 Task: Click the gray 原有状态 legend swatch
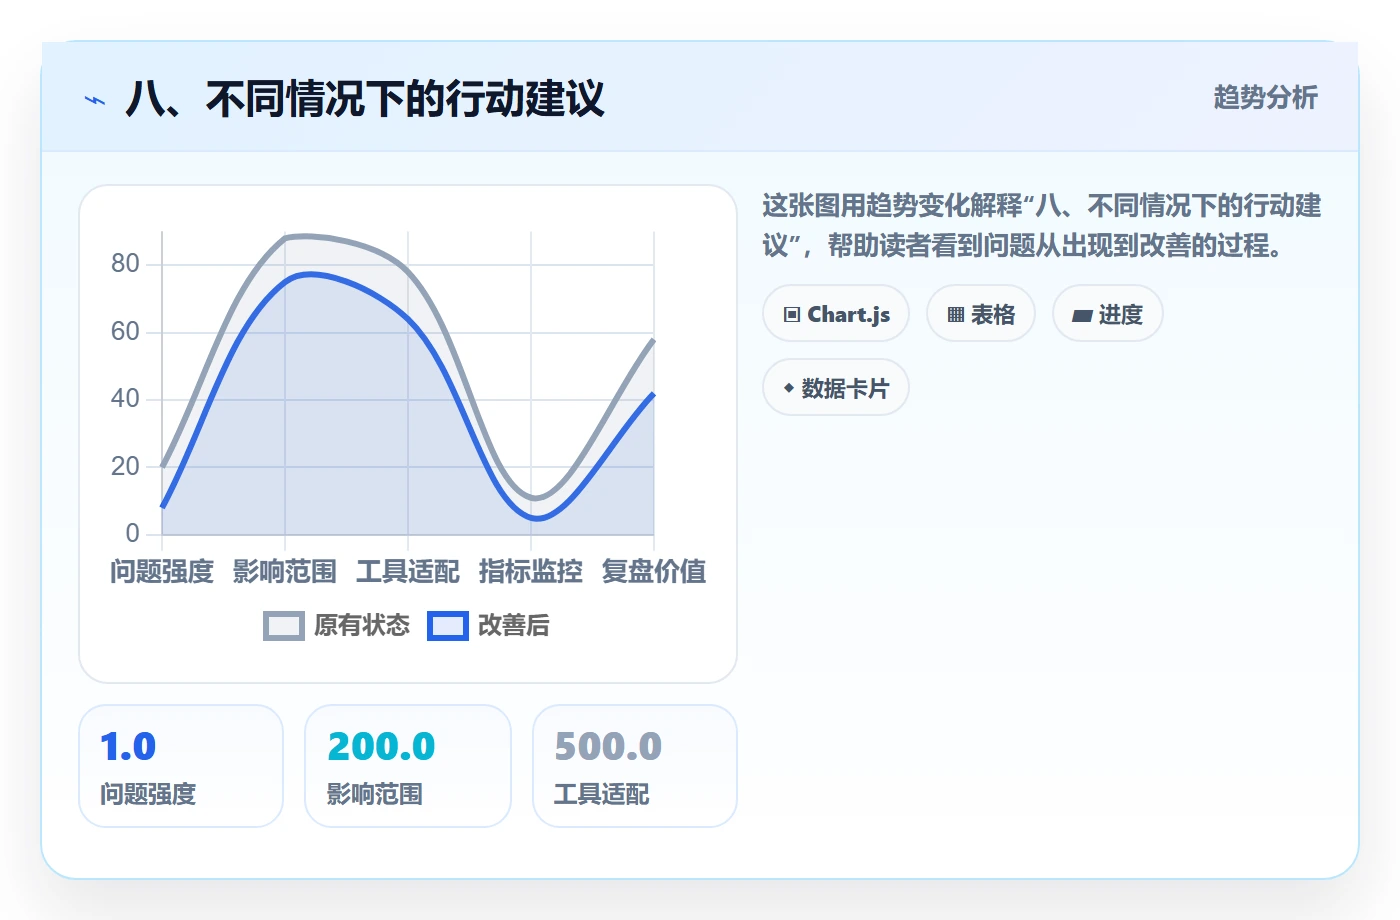pyautogui.click(x=284, y=626)
